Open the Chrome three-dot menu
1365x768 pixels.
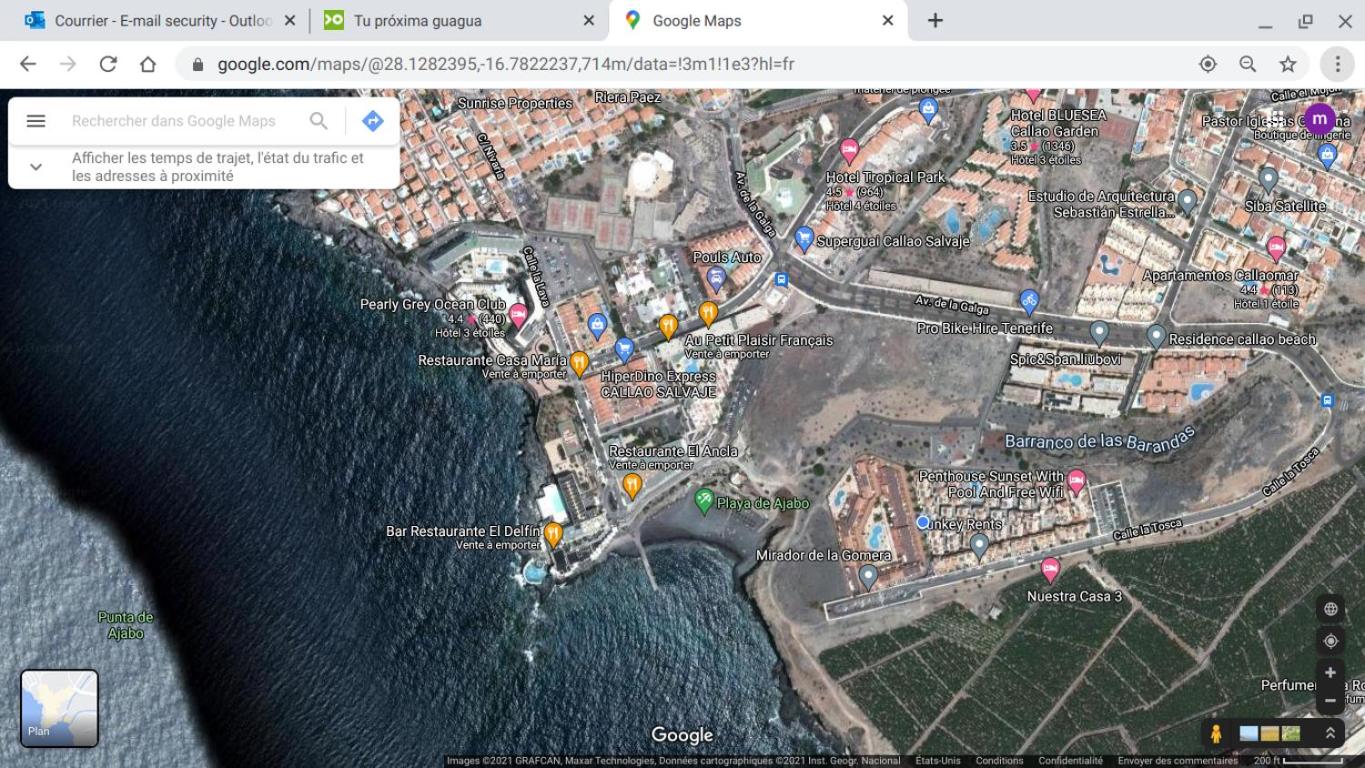pyautogui.click(x=1337, y=64)
